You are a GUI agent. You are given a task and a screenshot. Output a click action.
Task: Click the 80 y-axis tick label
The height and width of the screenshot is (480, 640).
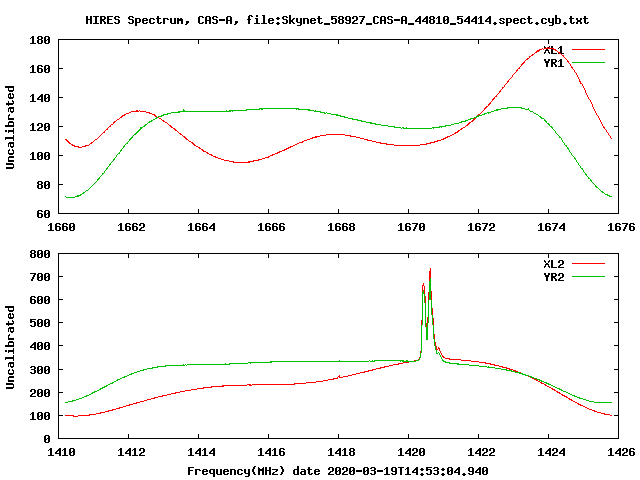[44, 185]
